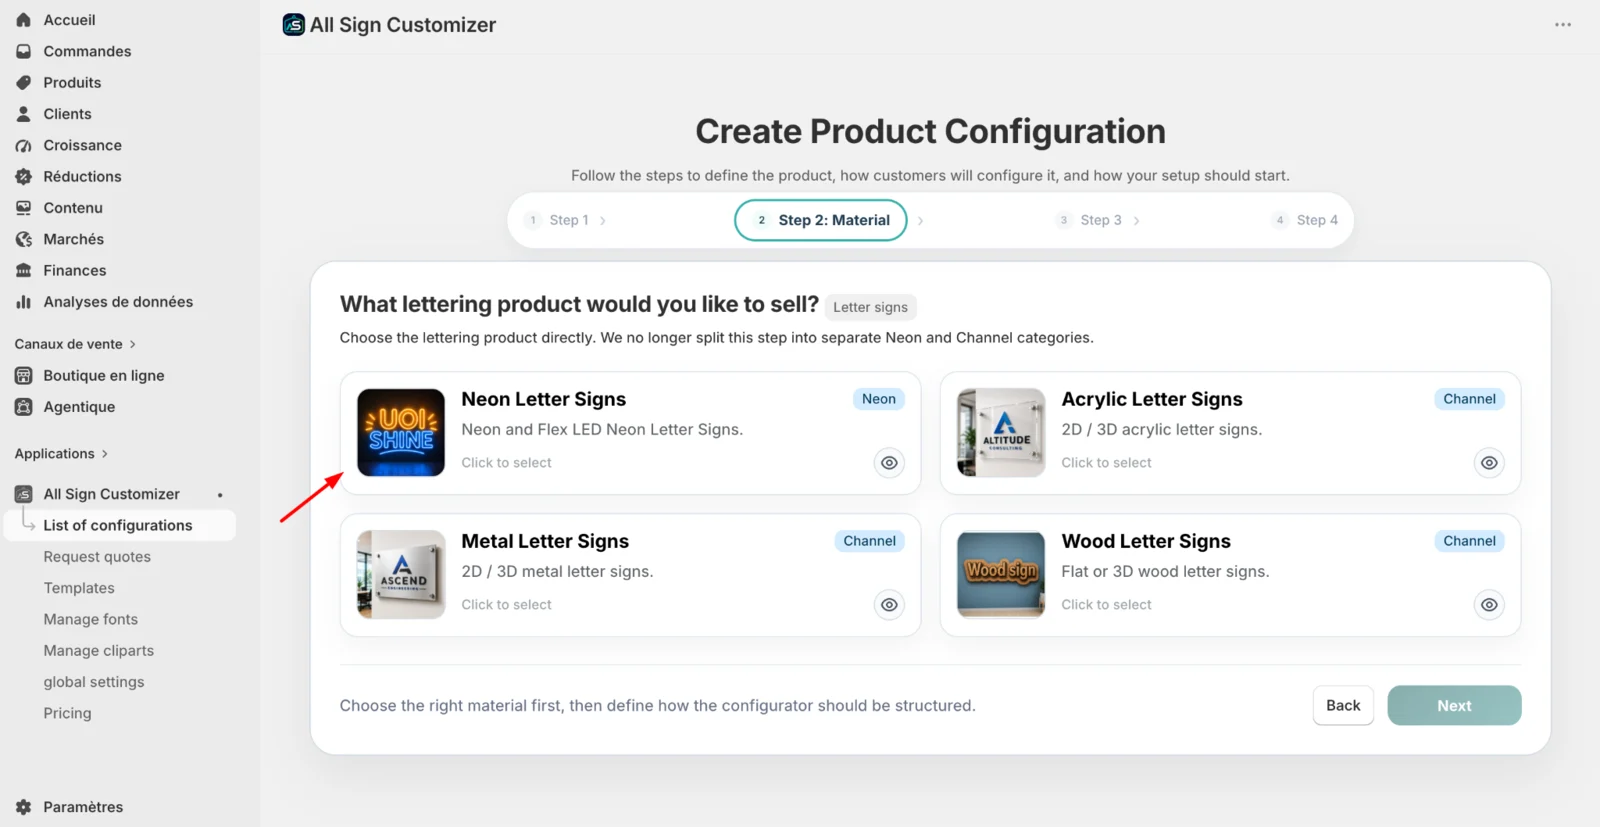Click the Analyses de données chart icon
Image resolution: width=1600 pixels, height=827 pixels.
click(24, 302)
